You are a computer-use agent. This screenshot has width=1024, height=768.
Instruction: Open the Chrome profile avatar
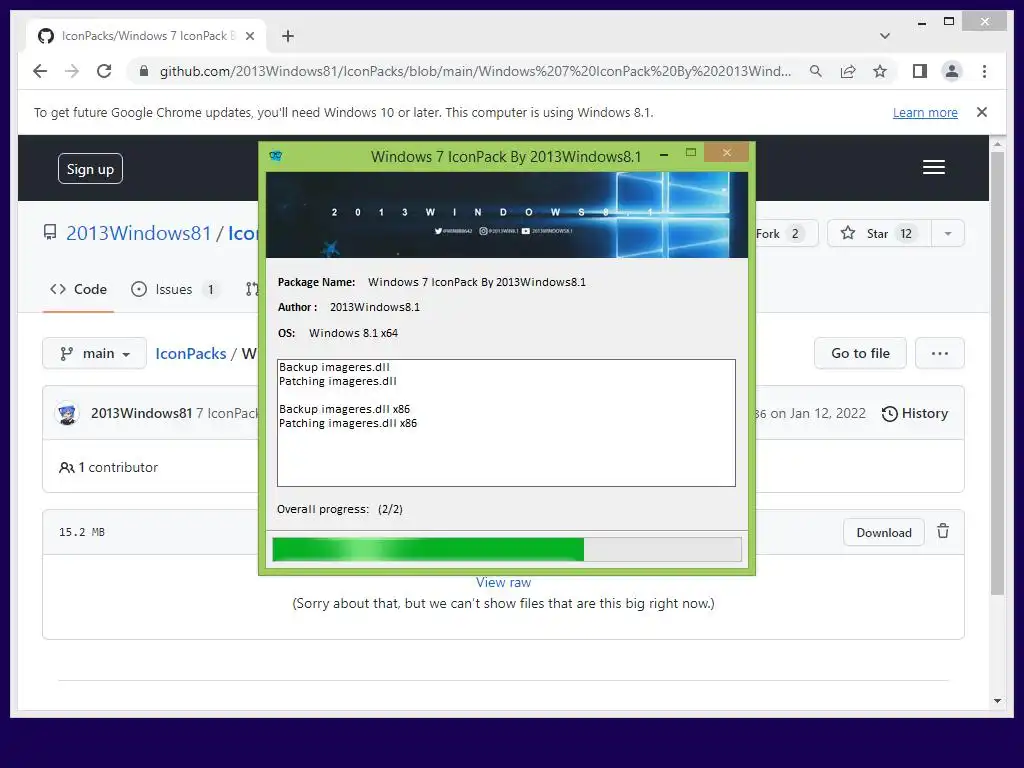(x=952, y=71)
